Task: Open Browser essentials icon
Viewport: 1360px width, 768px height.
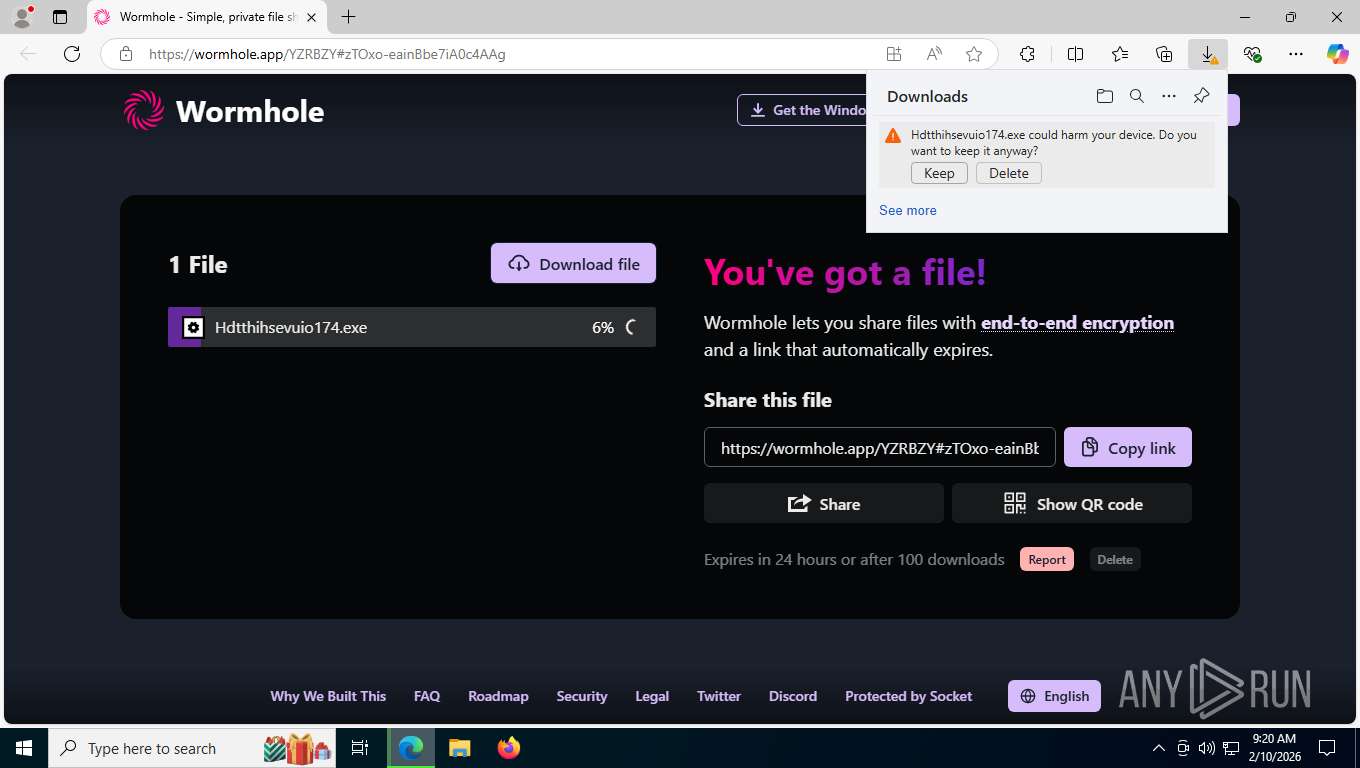Action: [1252, 54]
